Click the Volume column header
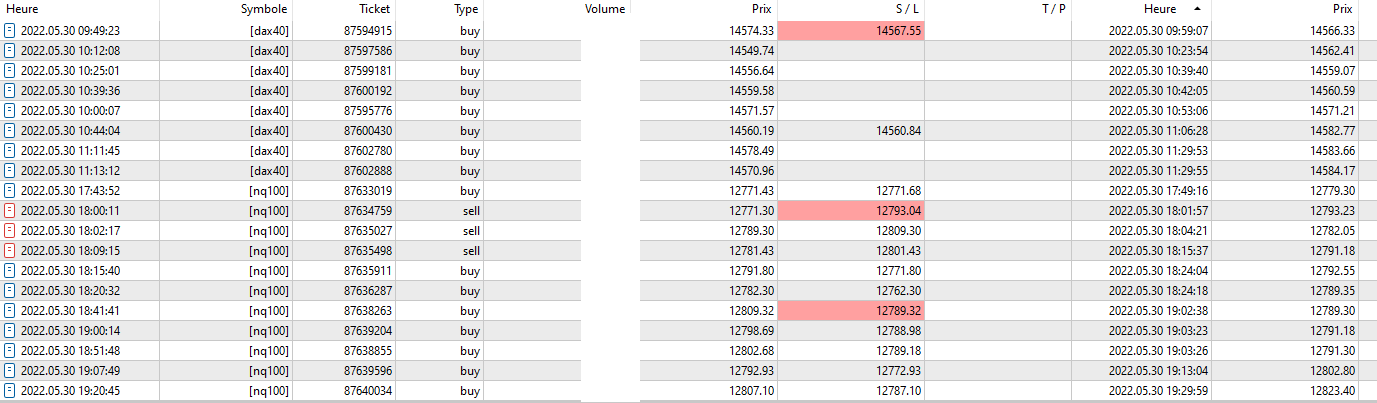Image resolution: width=1377 pixels, height=403 pixels. pos(605,9)
